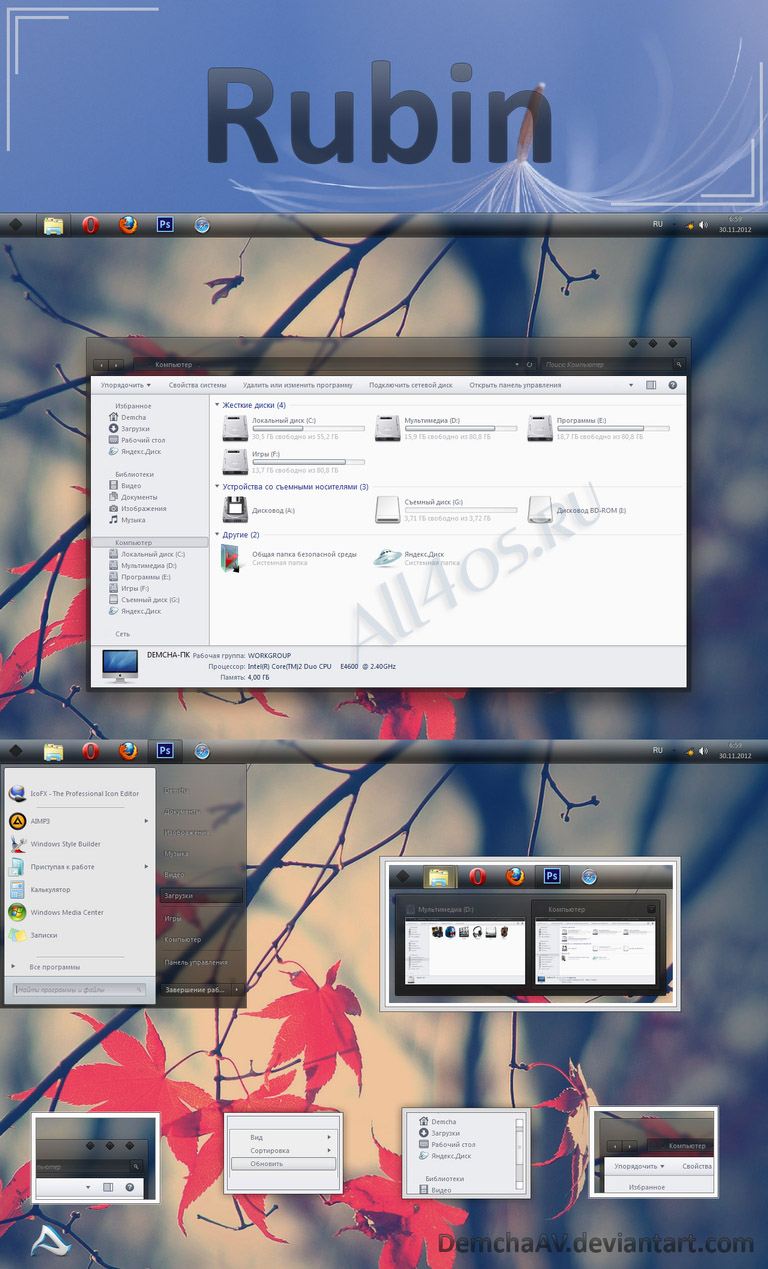Viewport: 768px width, 1269px height.
Task: Choose Обновить in the context menu
Action: point(283,1164)
